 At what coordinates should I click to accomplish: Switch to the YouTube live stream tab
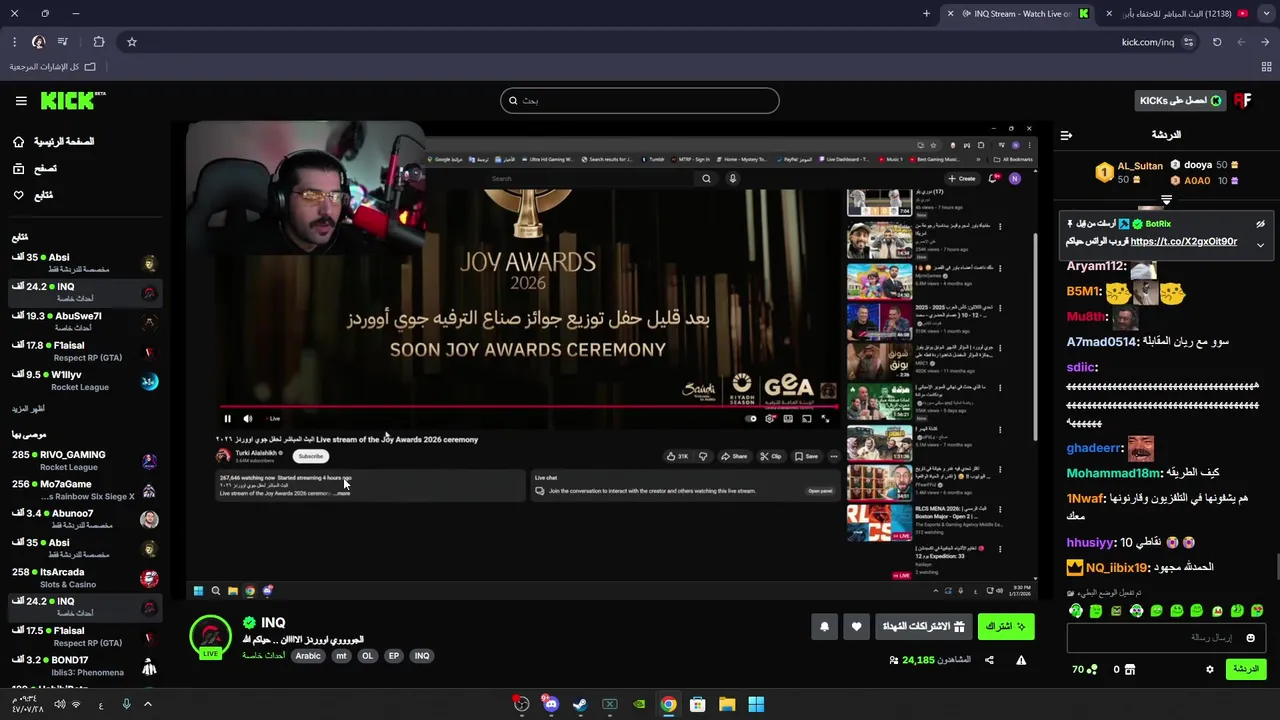pyautogui.click(x=1177, y=14)
